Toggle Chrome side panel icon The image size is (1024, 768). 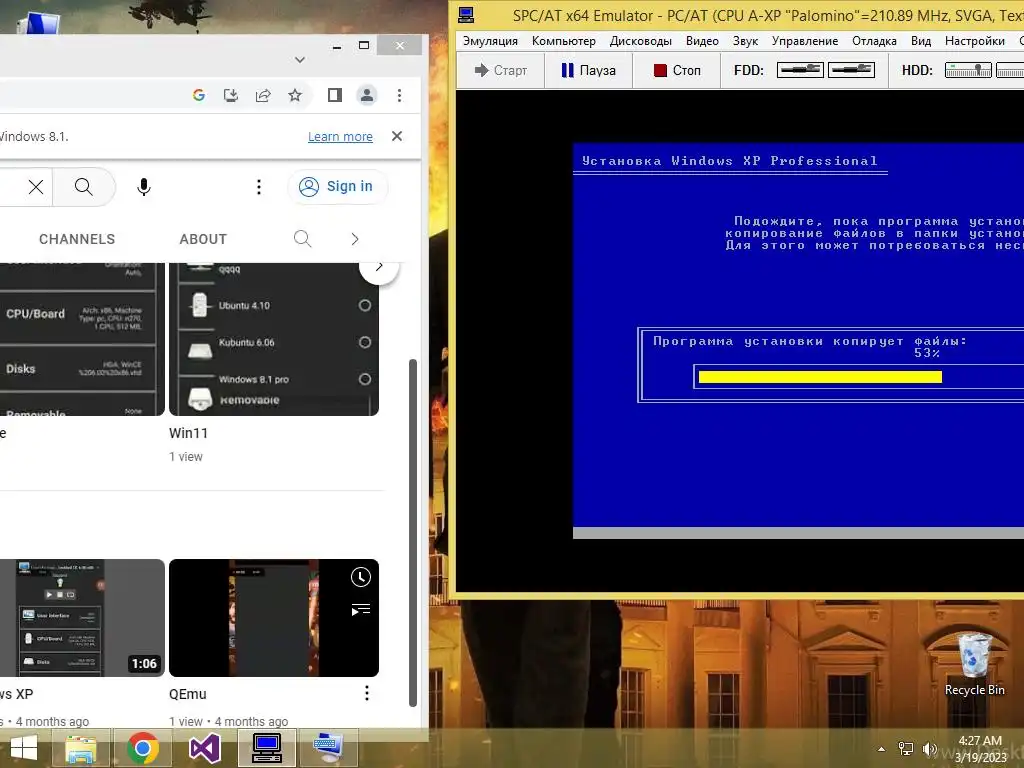(334, 95)
